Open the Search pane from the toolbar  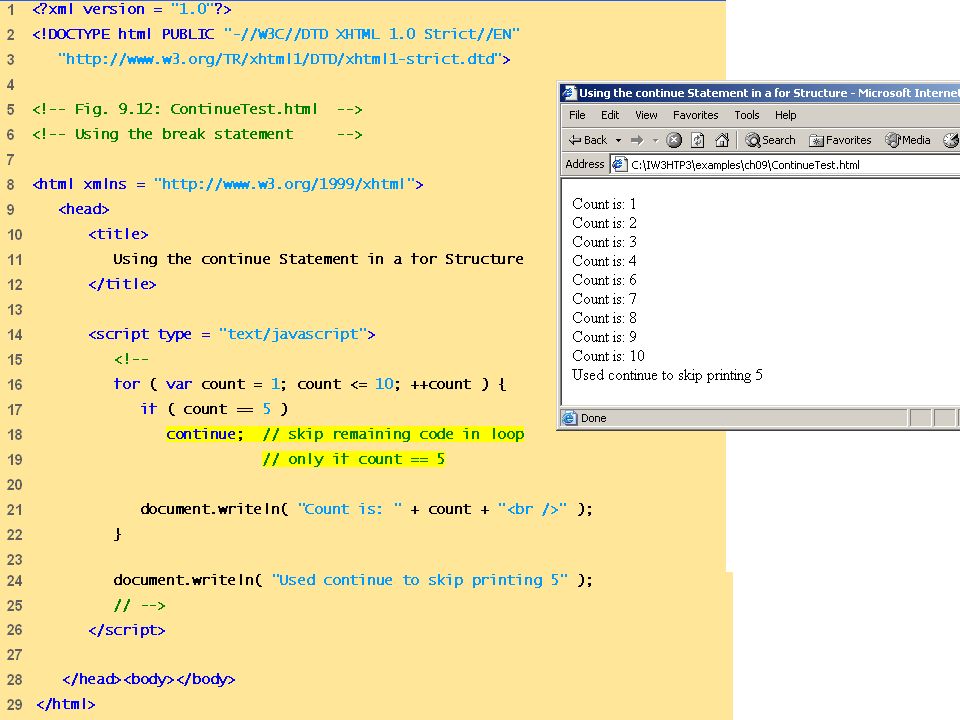coord(770,140)
